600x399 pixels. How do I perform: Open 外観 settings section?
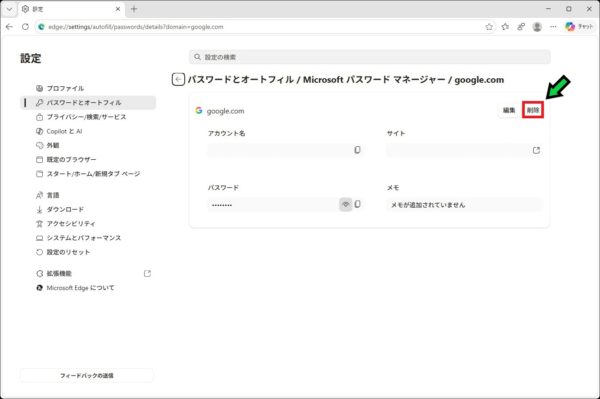tap(88, 145)
